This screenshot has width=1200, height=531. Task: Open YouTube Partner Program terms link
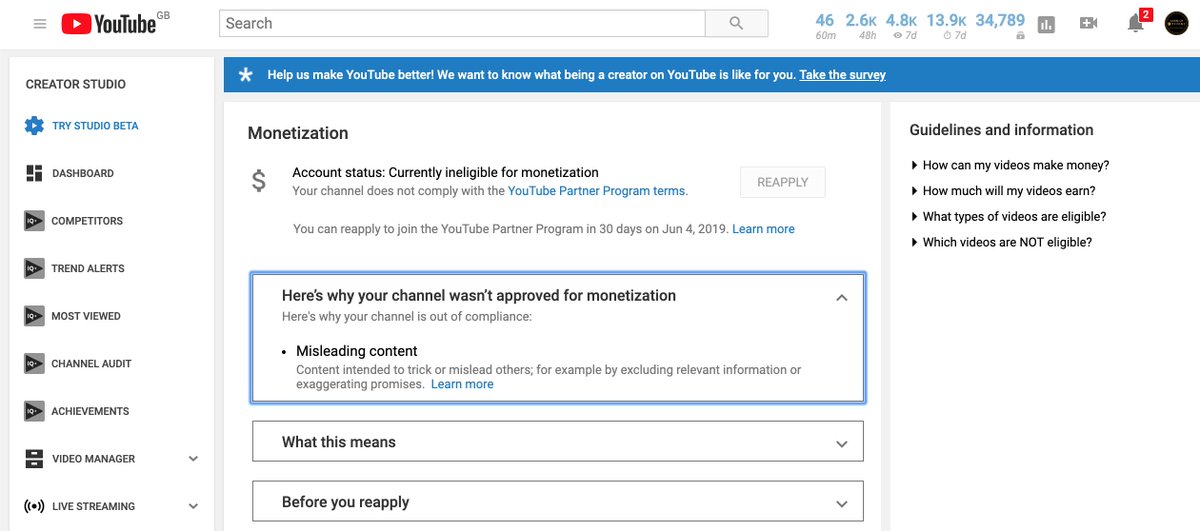coord(596,190)
